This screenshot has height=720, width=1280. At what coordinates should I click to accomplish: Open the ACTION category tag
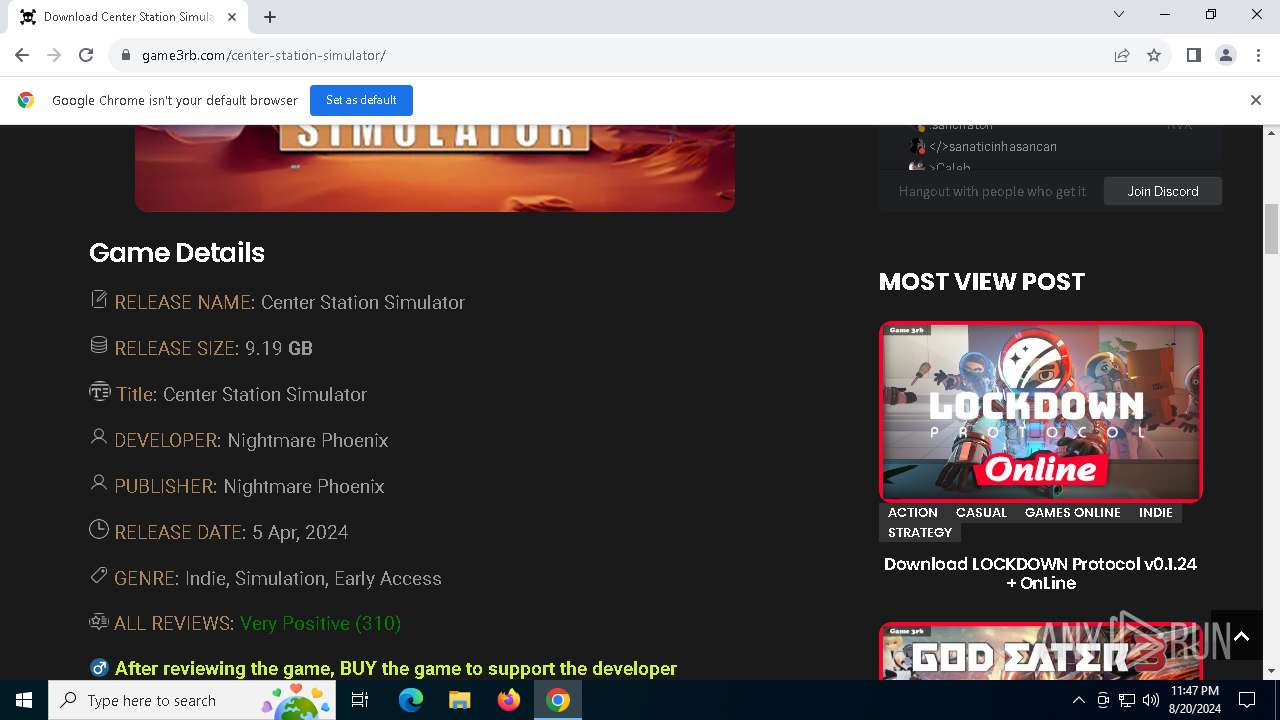(913, 512)
